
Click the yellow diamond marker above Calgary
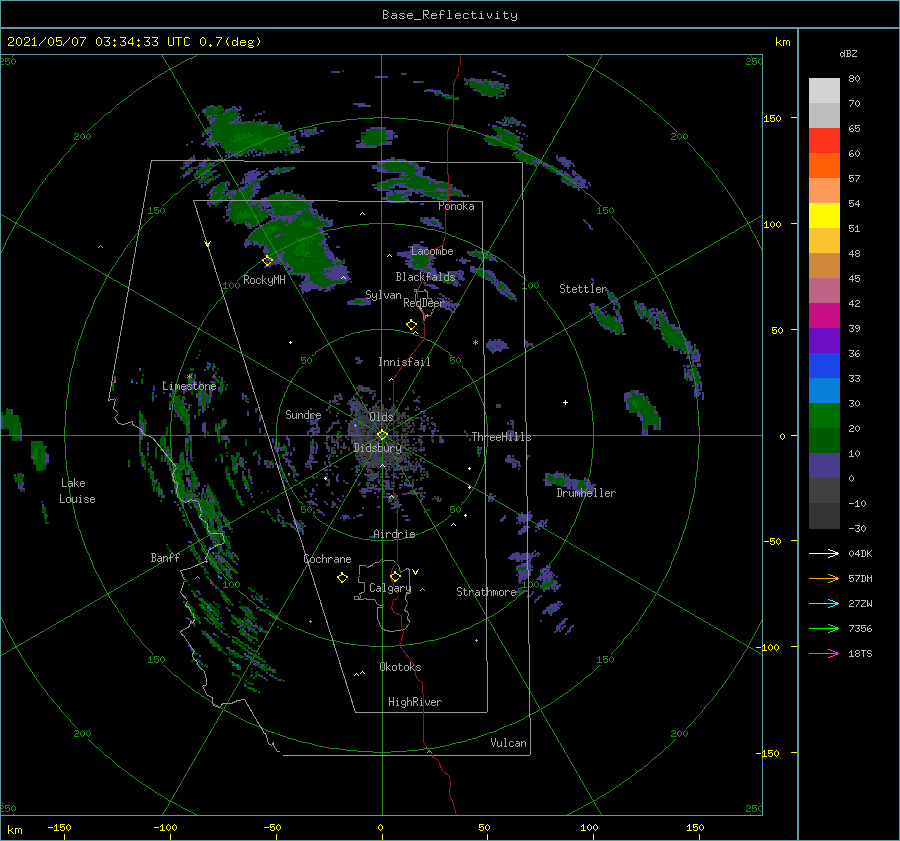point(395,576)
